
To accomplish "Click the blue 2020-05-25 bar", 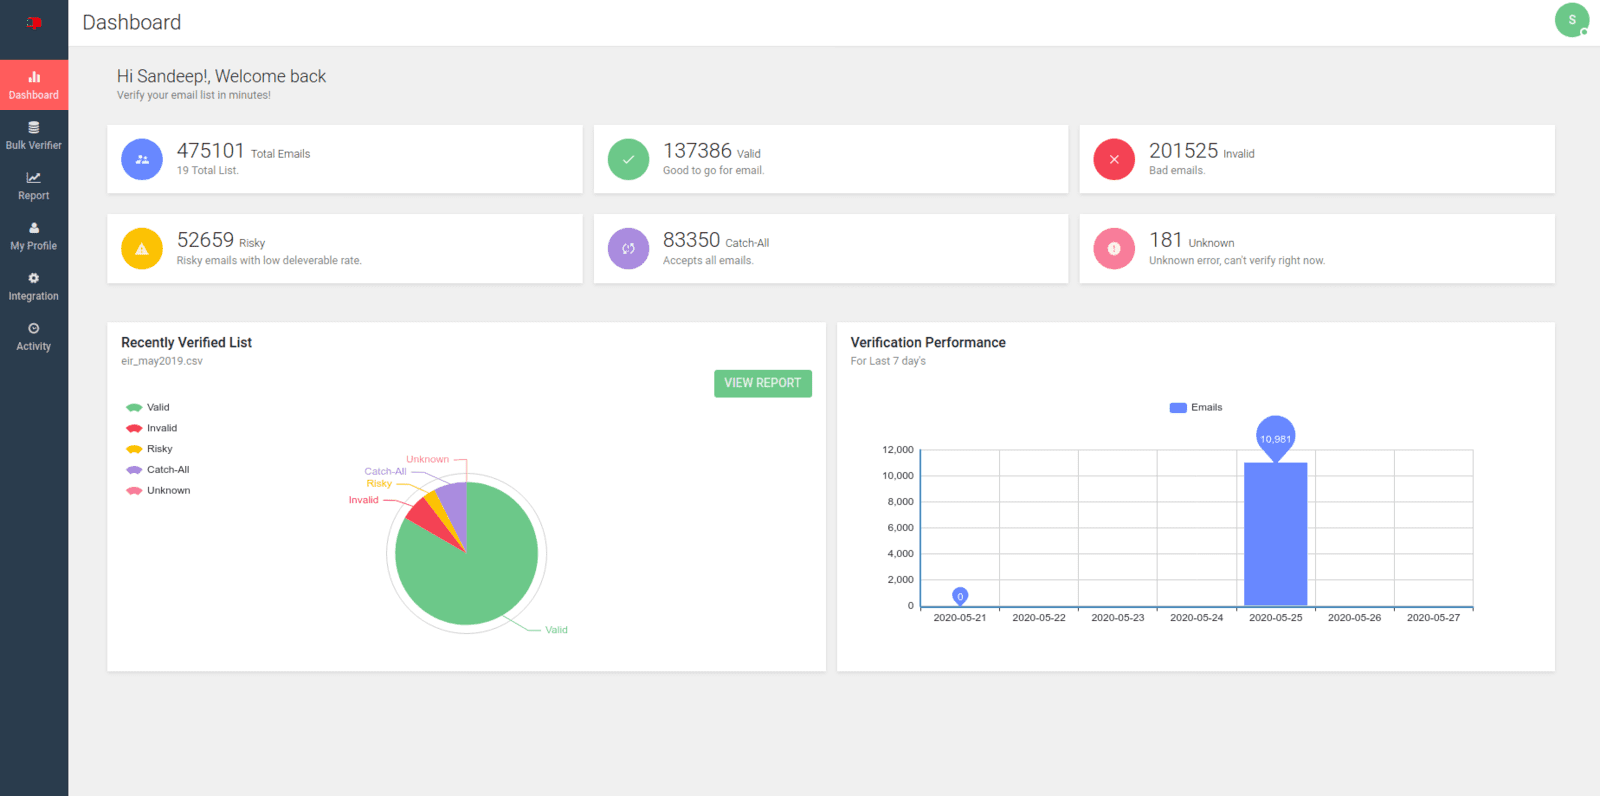I will pos(1275,534).
